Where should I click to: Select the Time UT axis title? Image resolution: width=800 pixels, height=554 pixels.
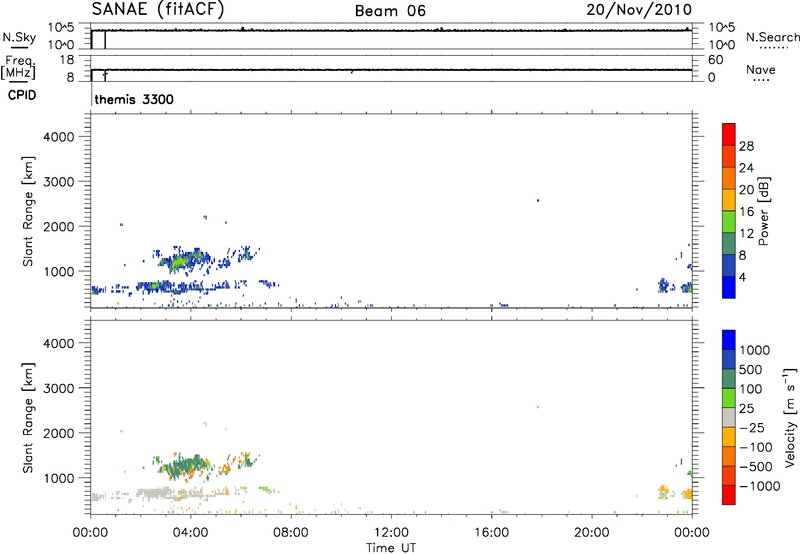pyautogui.click(x=391, y=548)
